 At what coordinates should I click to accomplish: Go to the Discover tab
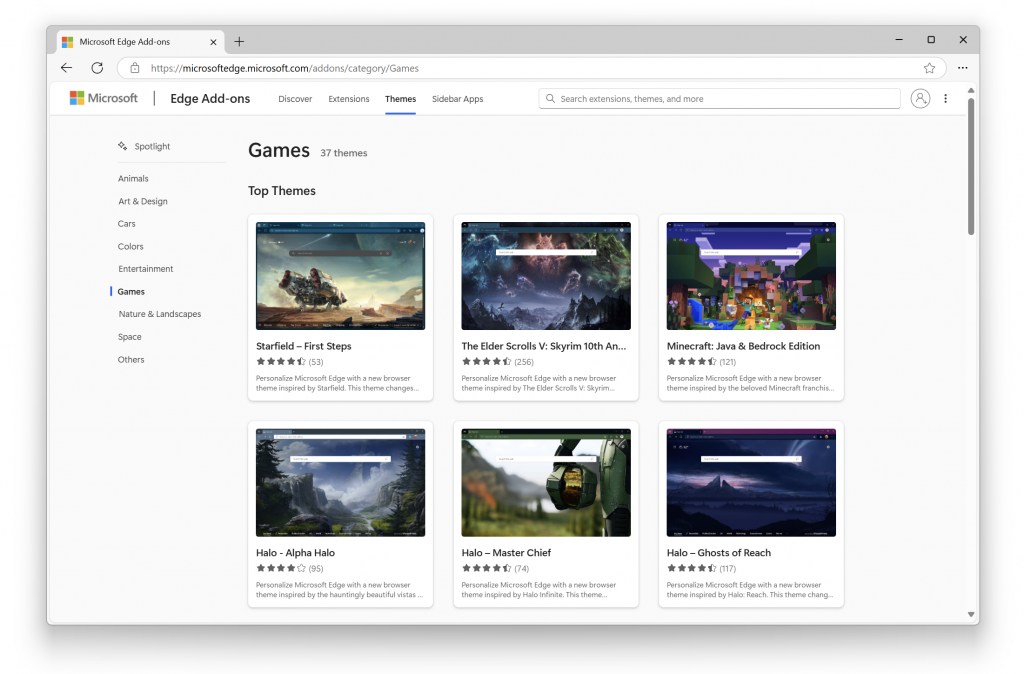[295, 99]
